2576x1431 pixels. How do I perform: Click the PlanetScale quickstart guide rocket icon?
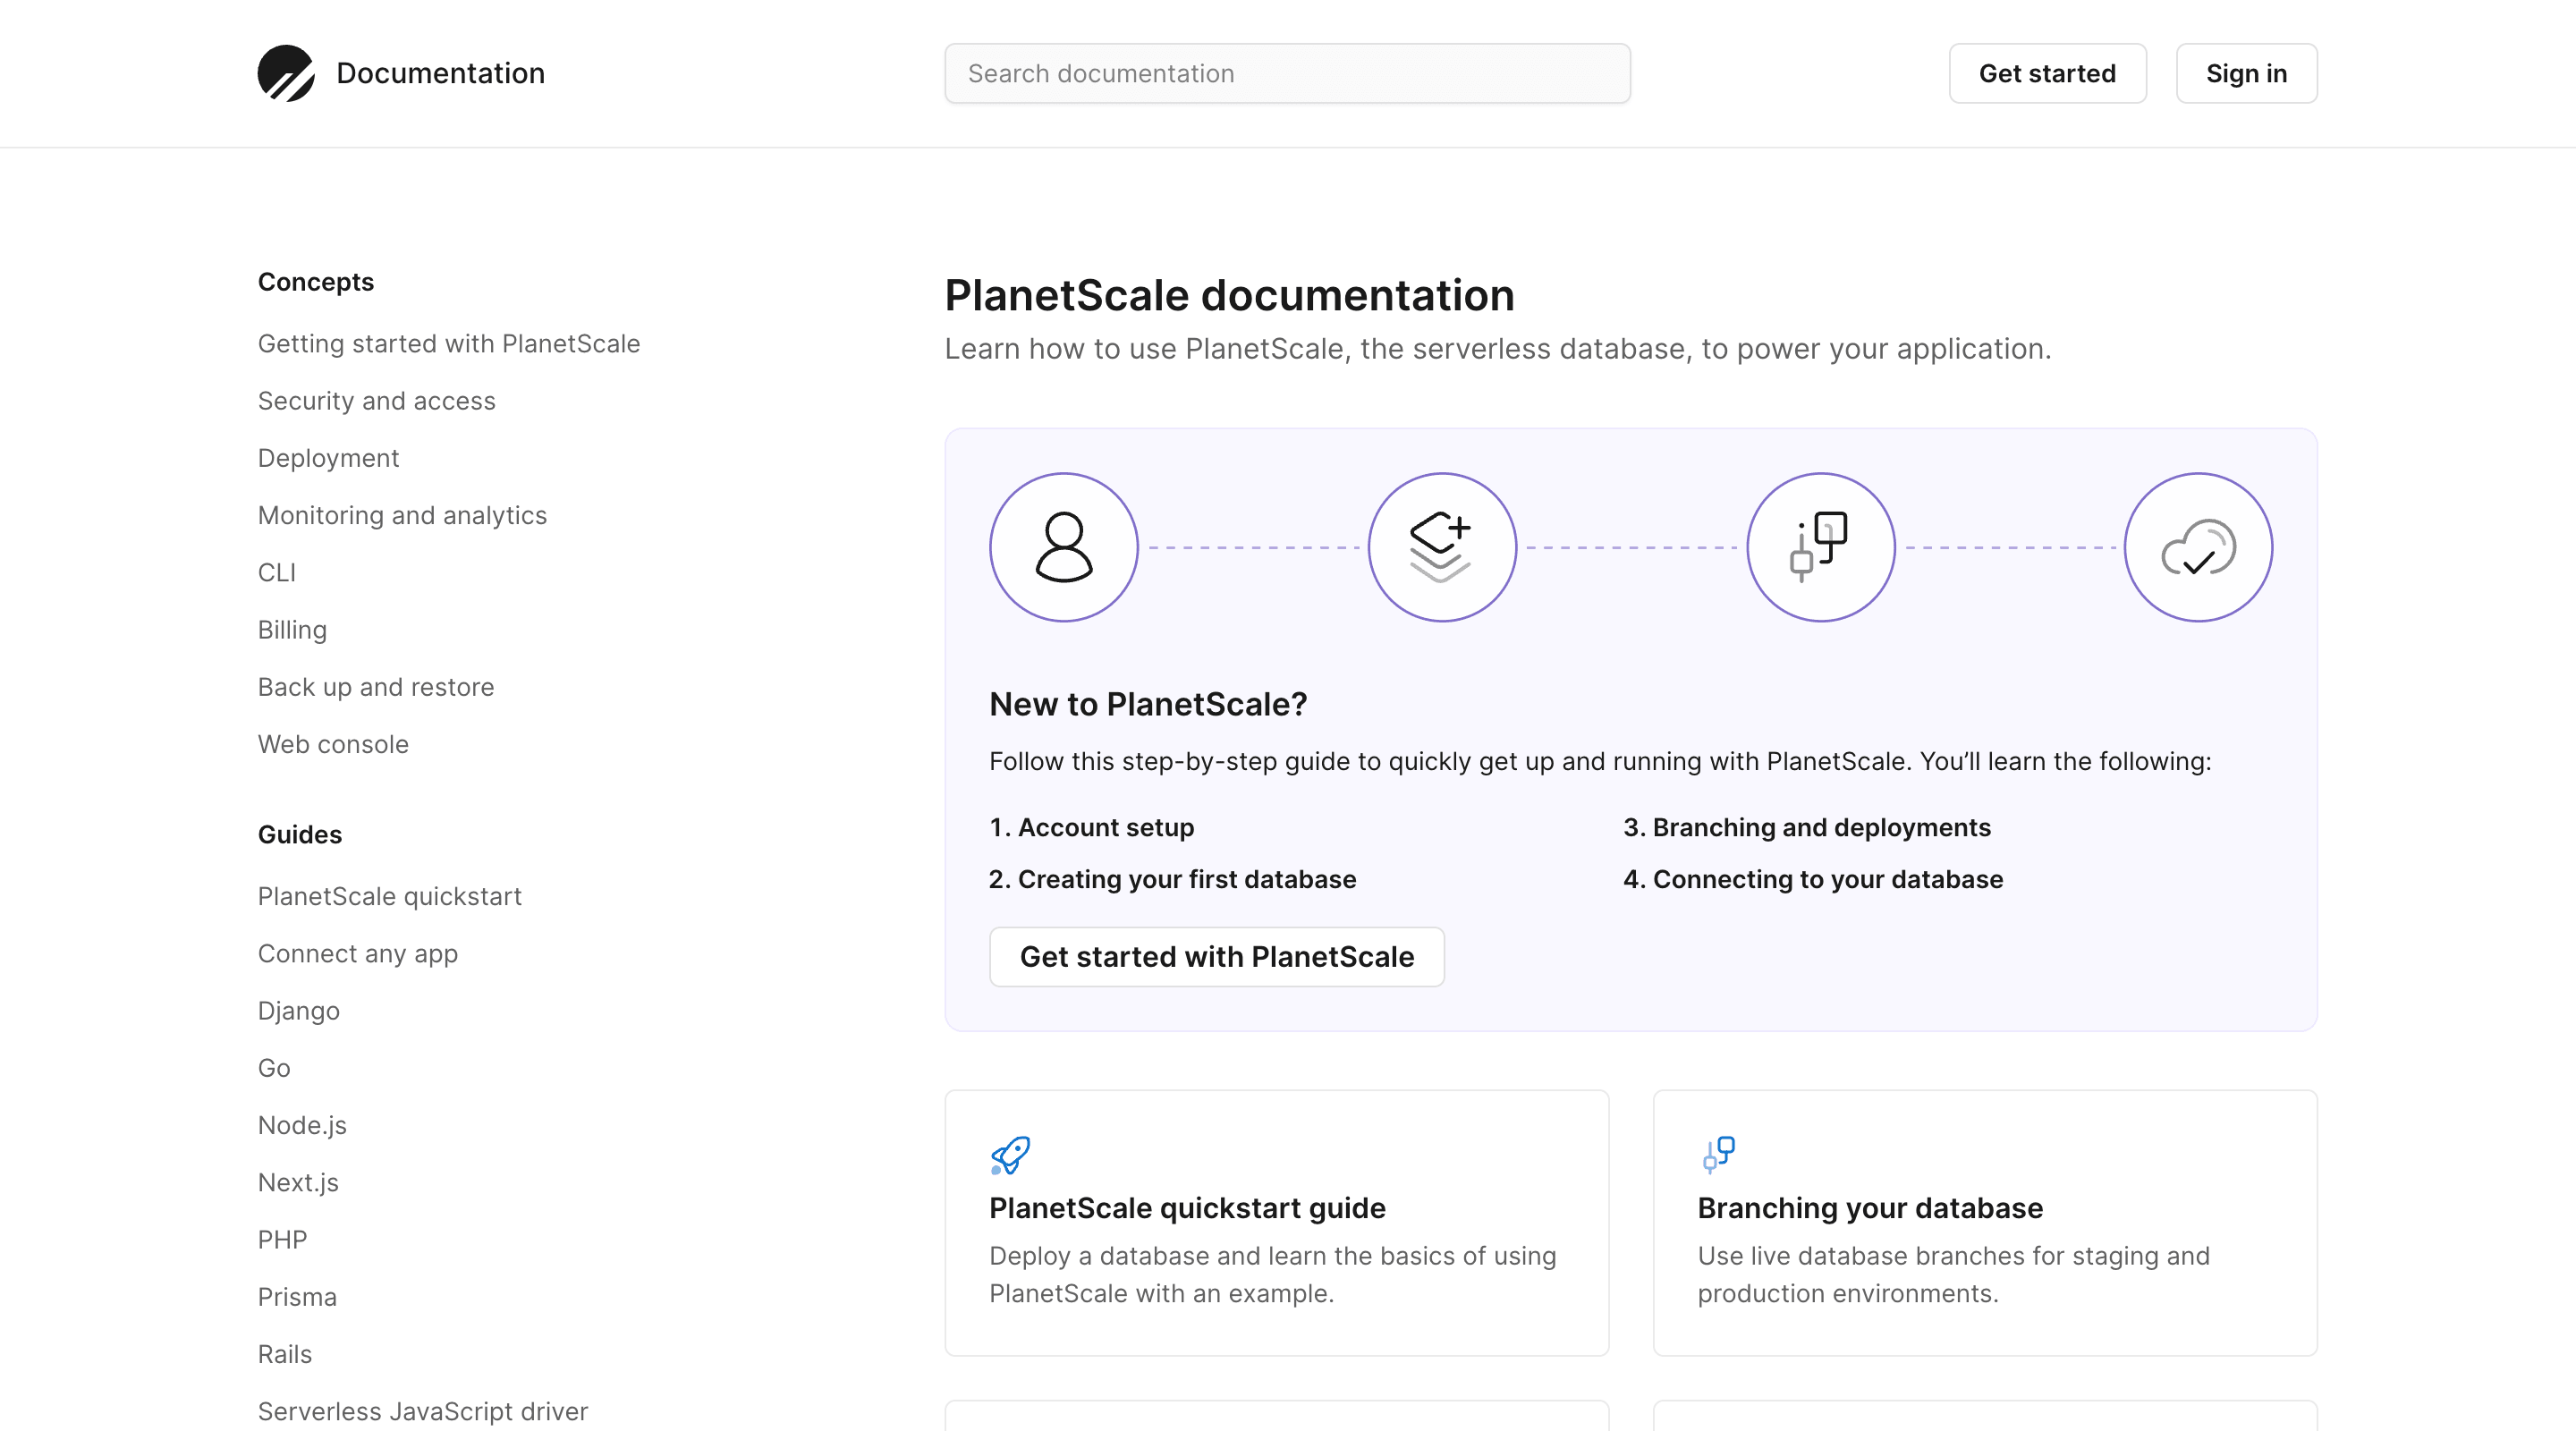pyautogui.click(x=1010, y=1155)
